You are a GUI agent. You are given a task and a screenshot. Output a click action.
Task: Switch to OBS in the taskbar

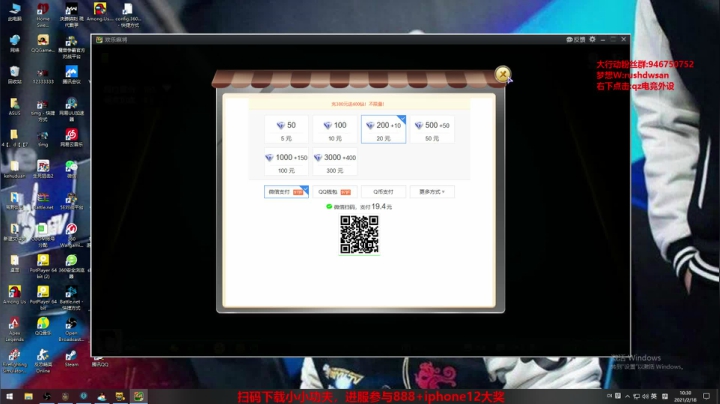(x=47, y=396)
